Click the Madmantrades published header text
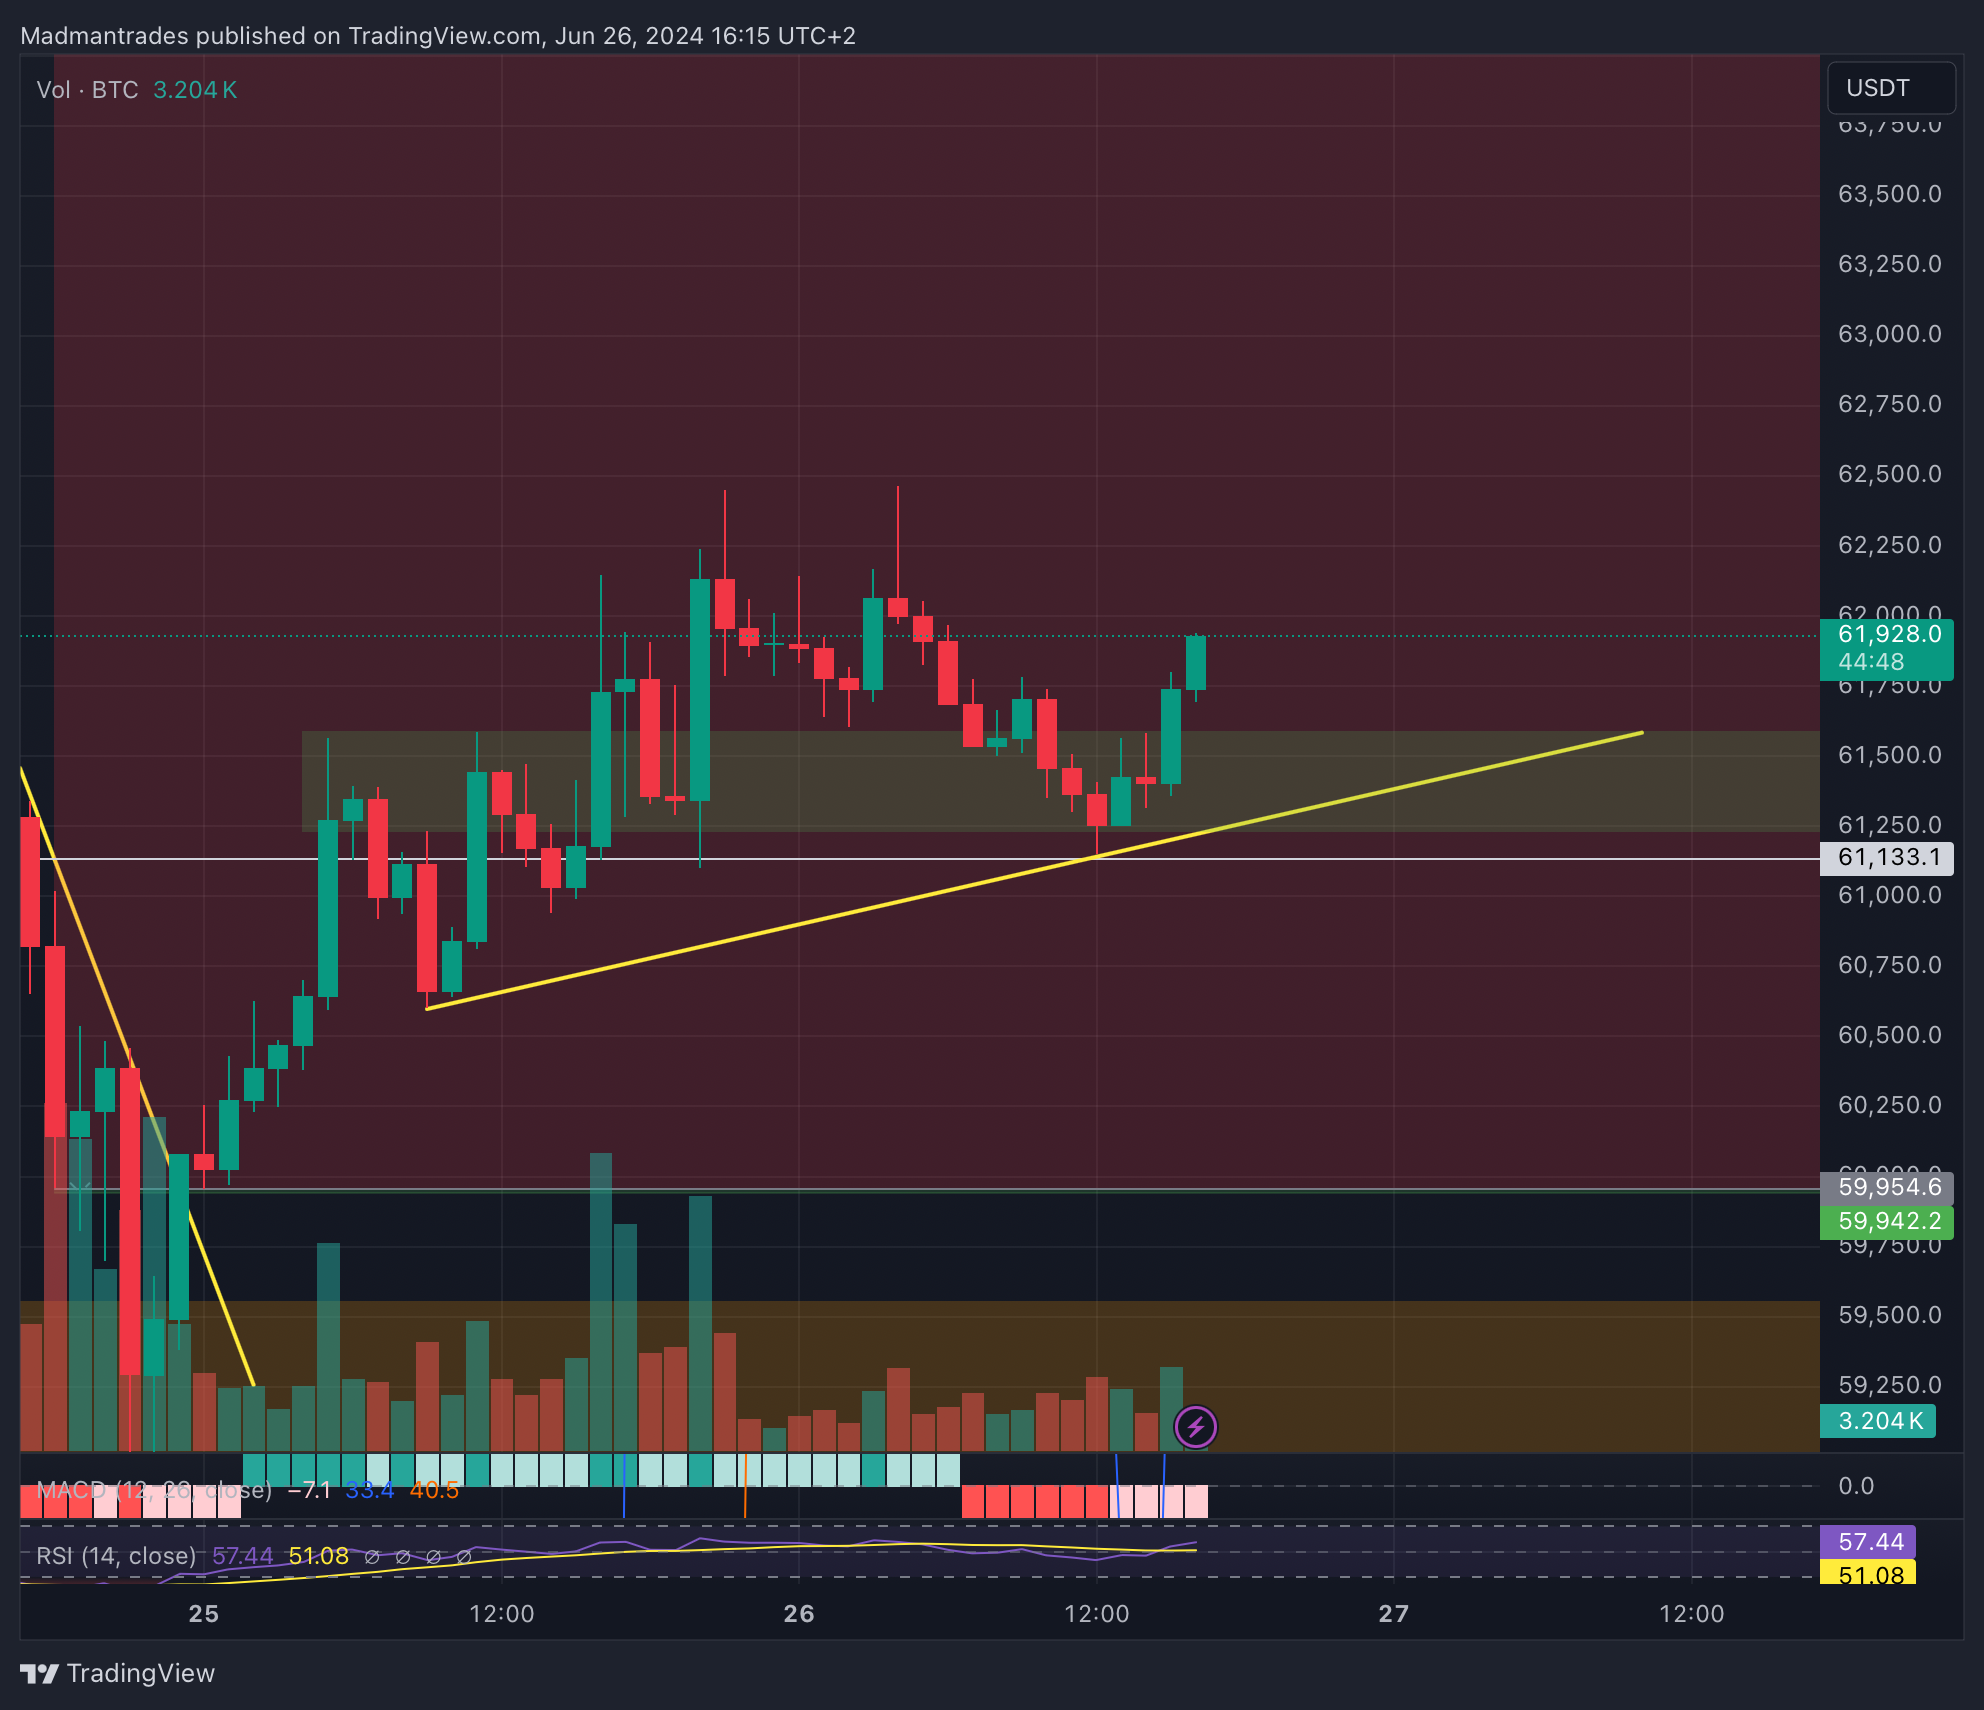The height and width of the screenshot is (1710, 1984). click(x=438, y=36)
